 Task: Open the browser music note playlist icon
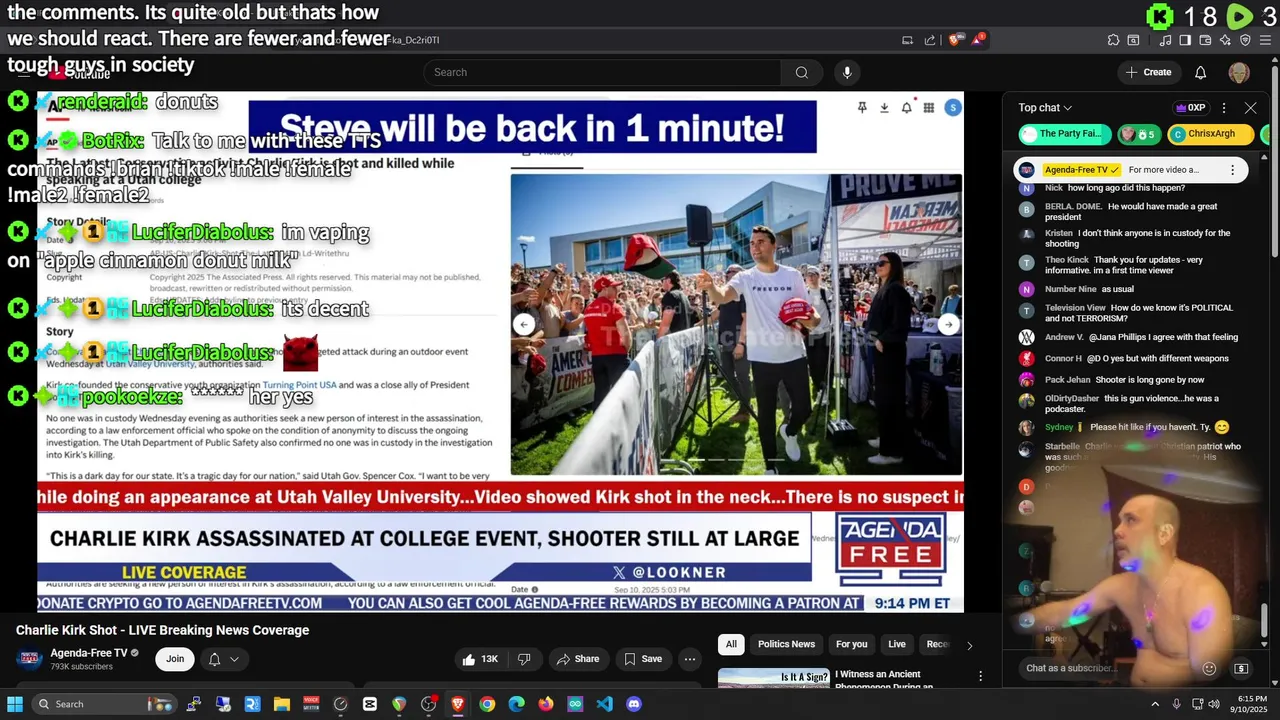click(1166, 40)
